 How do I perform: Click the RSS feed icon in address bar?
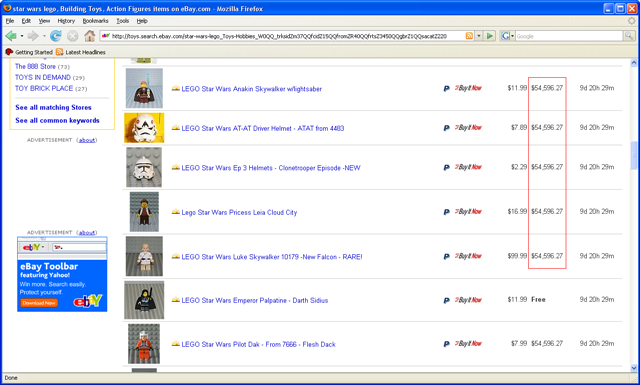[469, 36]
